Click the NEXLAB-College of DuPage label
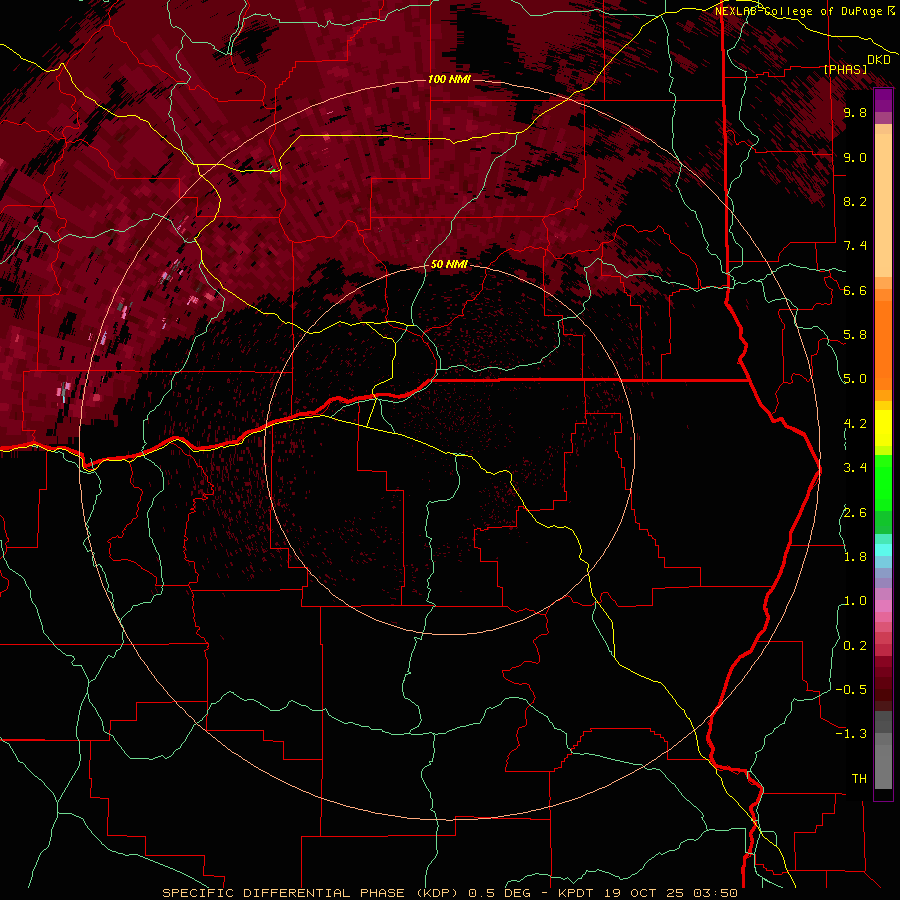Viewport: 900px width, 900px height. 800,11
